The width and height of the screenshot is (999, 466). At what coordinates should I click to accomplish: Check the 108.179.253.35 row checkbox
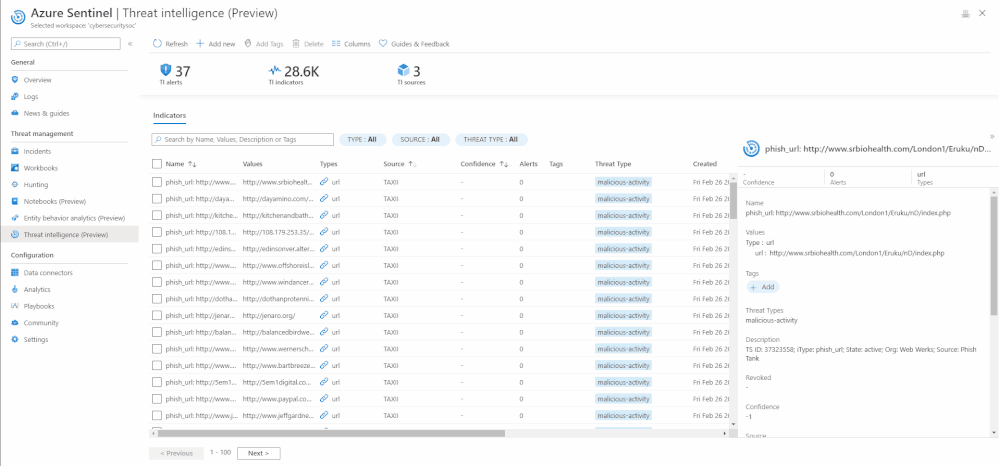coord(157,232)
